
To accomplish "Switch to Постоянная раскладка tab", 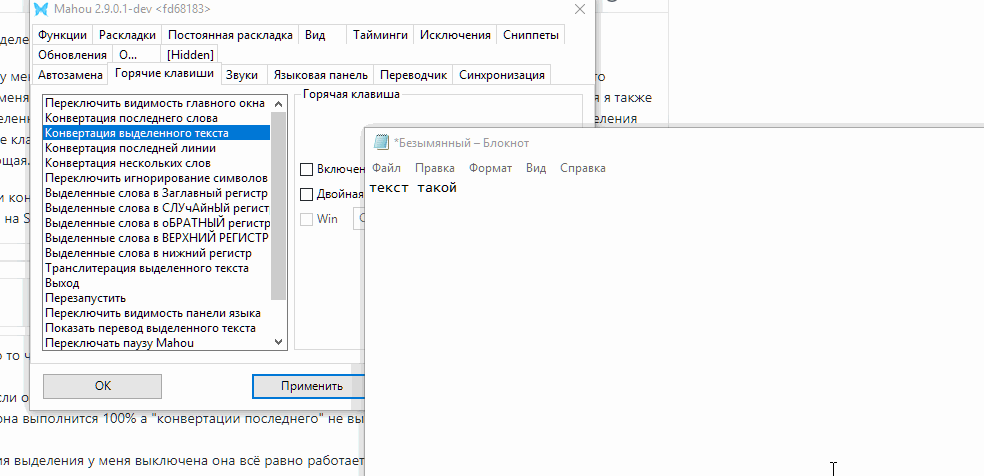I will click(230, 35).
